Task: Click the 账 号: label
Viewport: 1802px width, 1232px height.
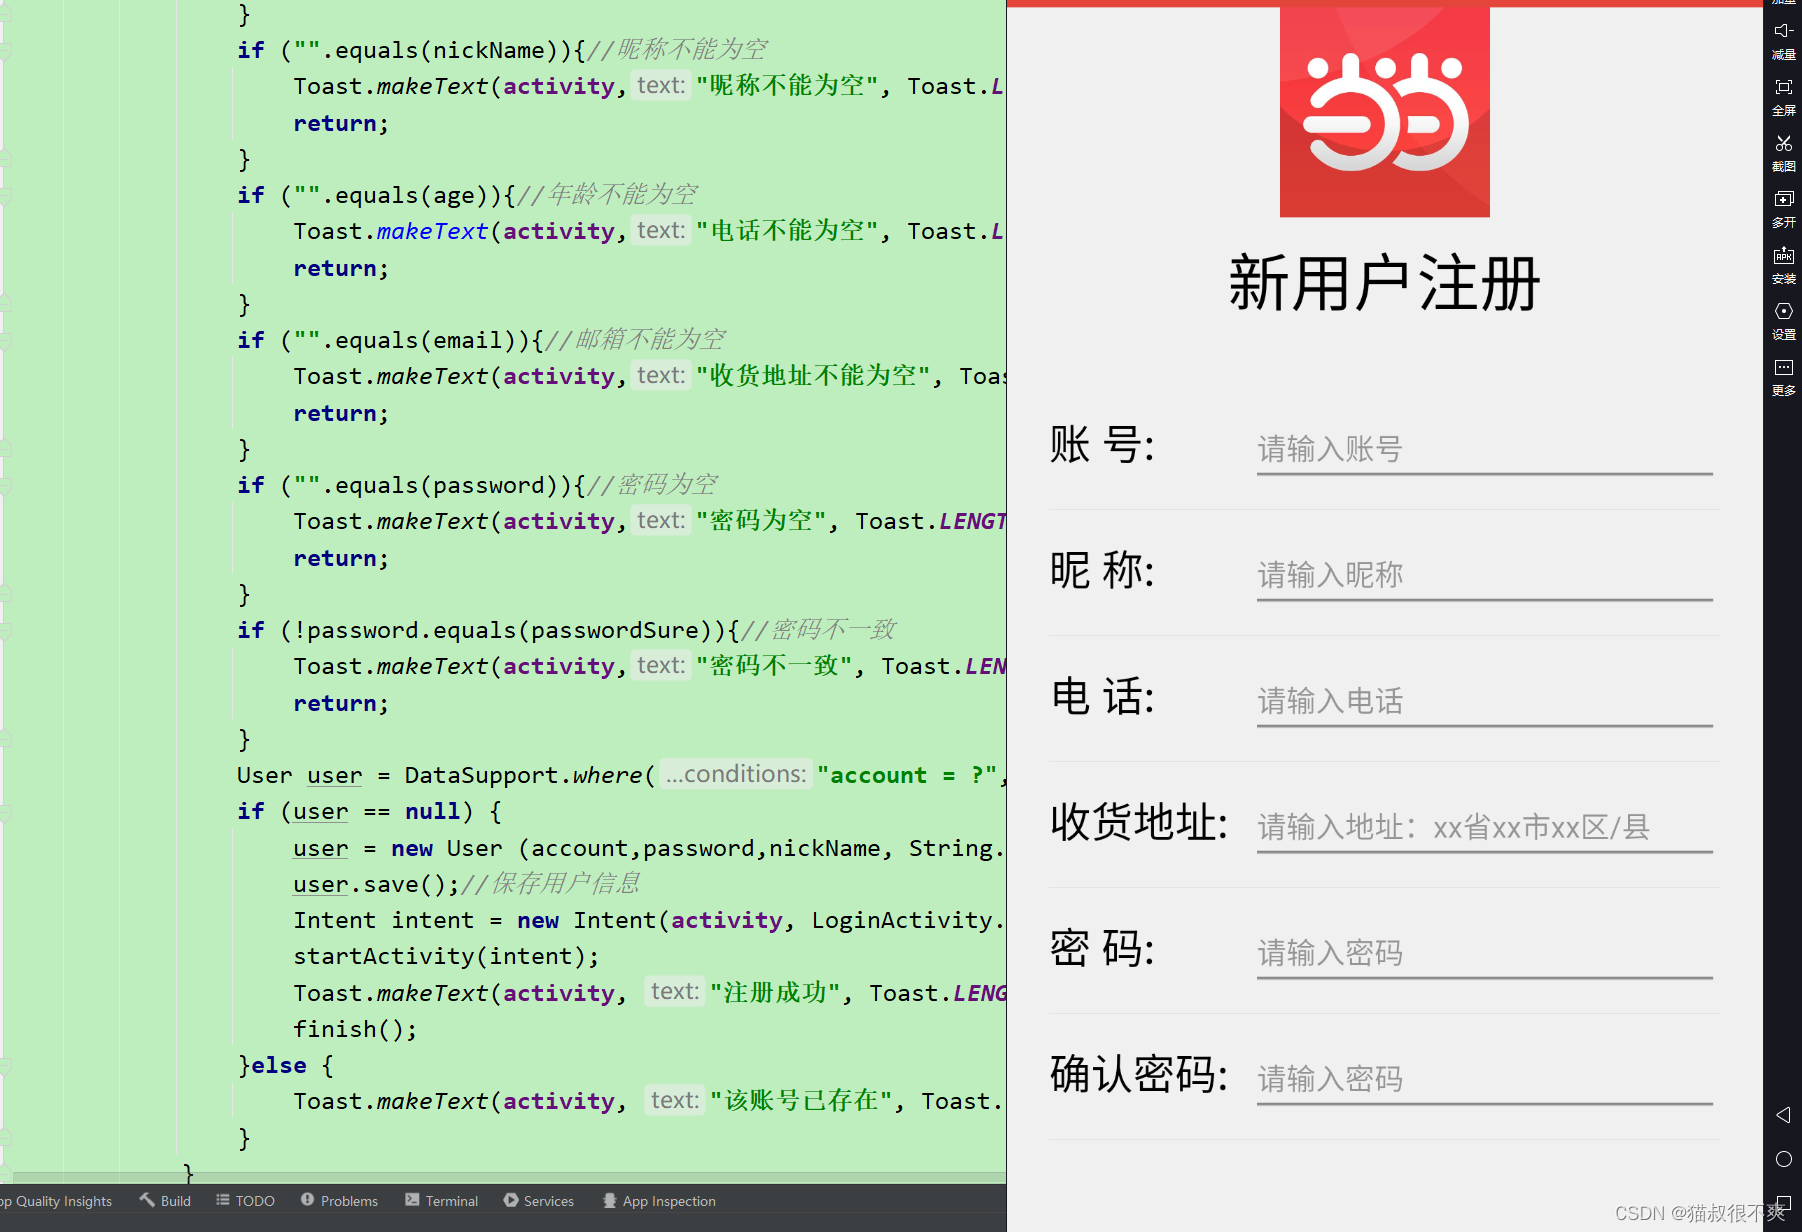Action: click(x=1102, y=445)
